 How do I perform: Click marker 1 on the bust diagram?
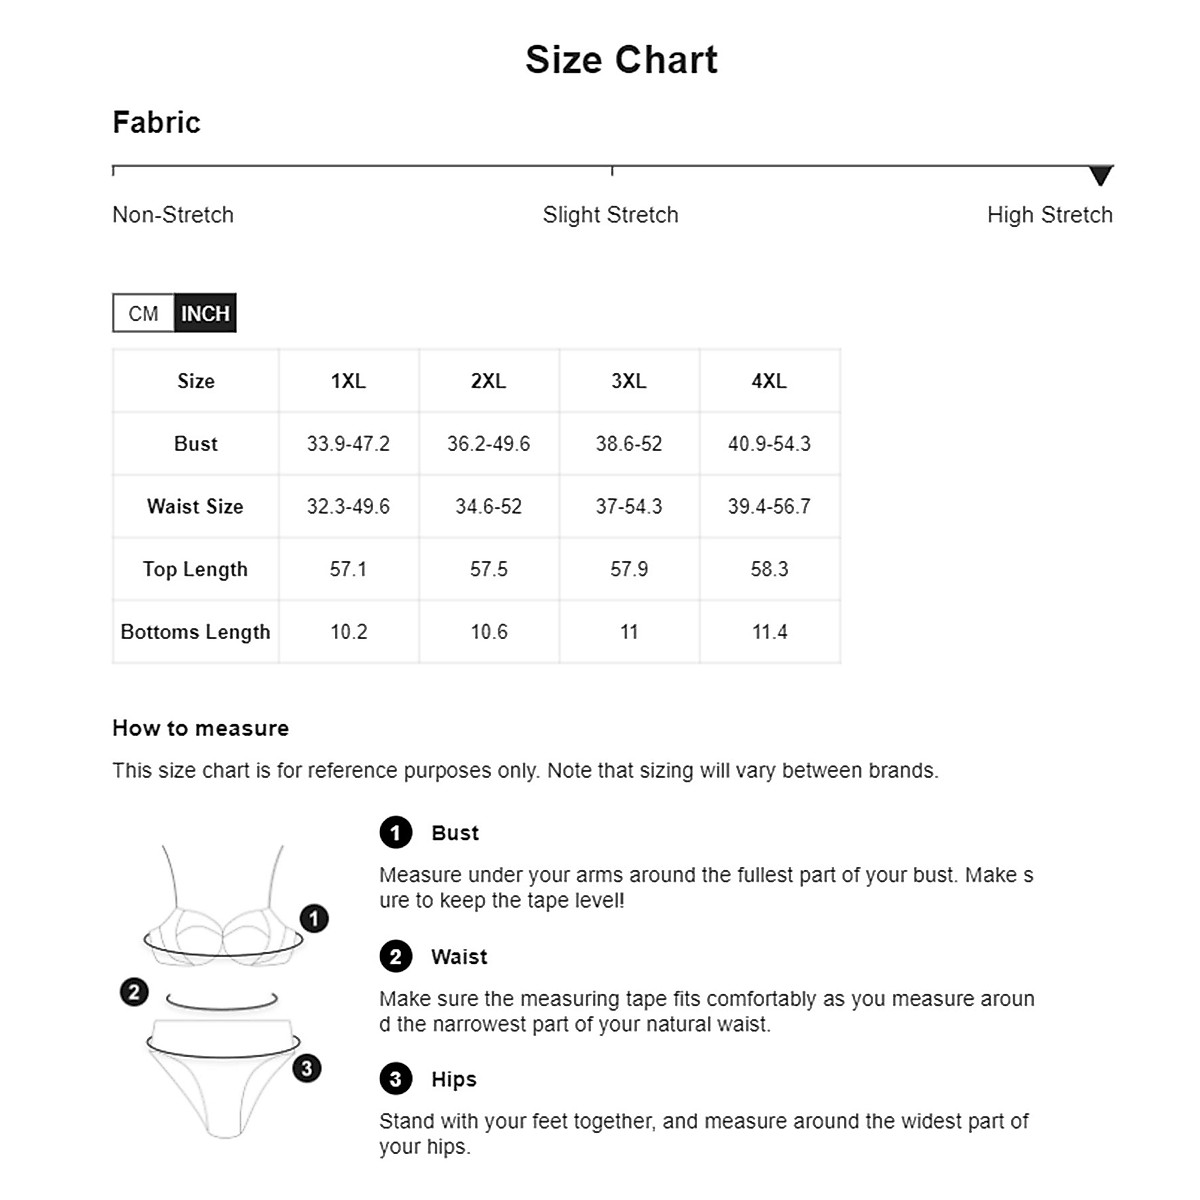coord(314,918)
